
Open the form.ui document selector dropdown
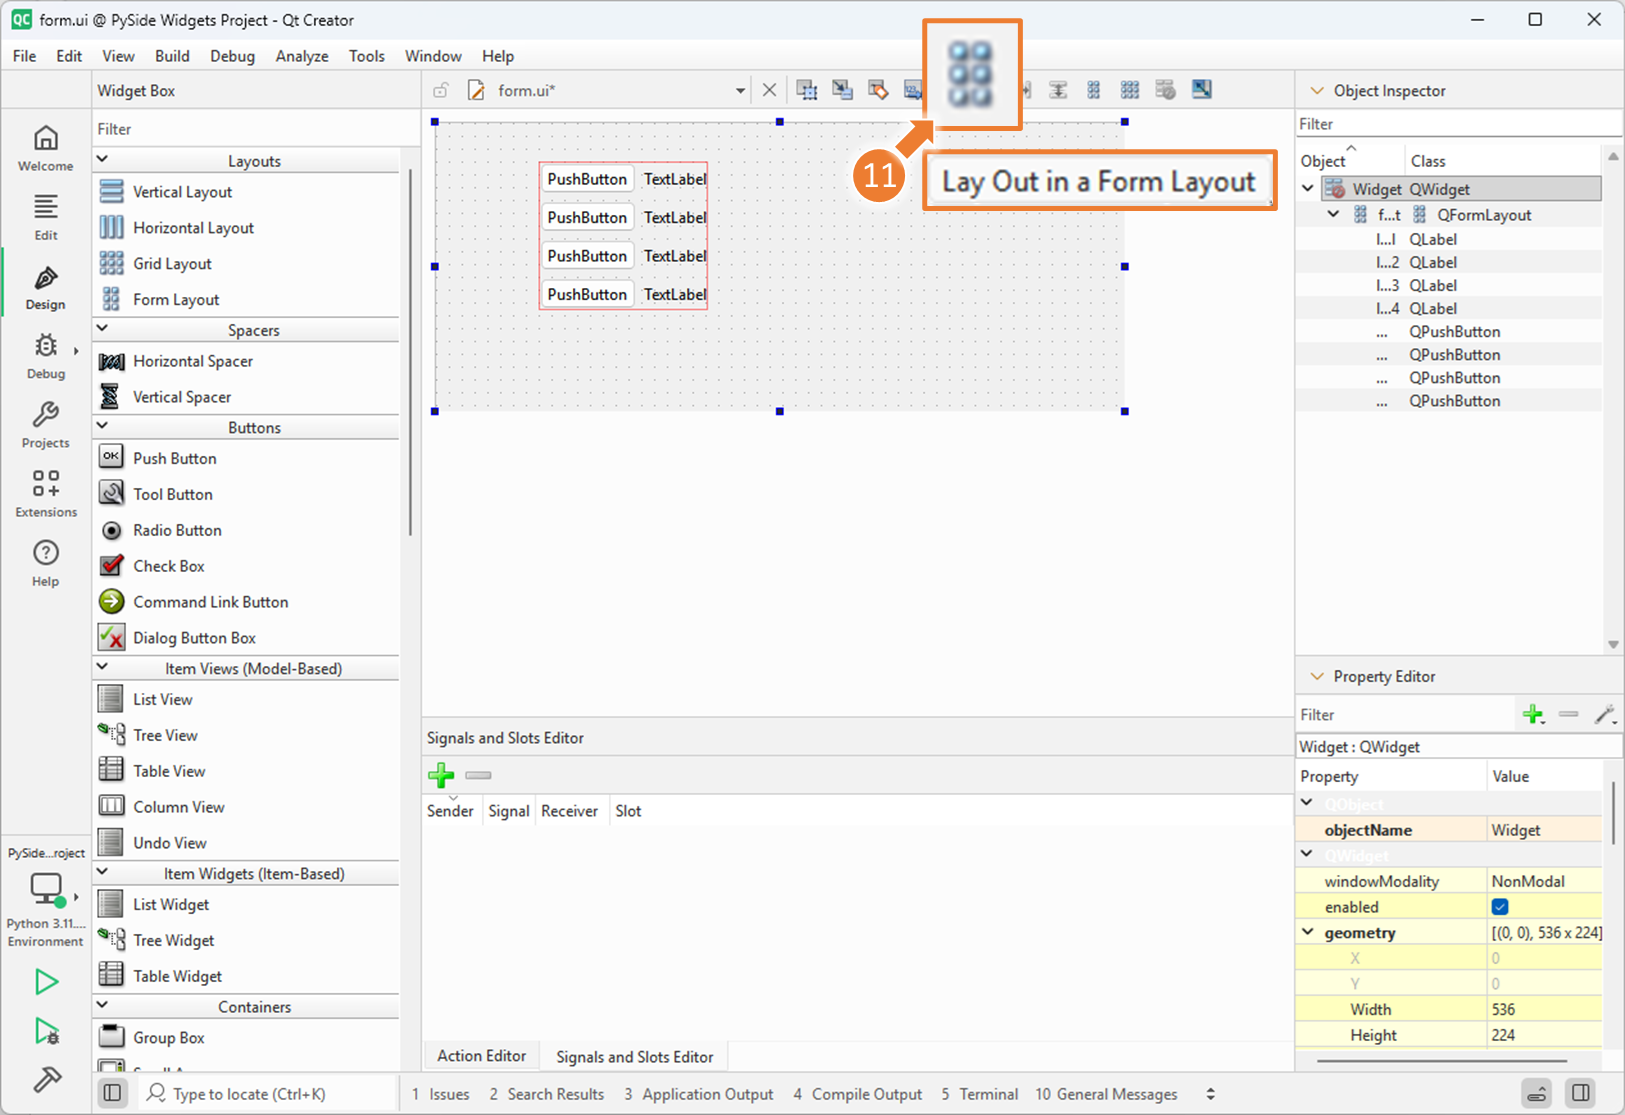(x=740, y=90)
